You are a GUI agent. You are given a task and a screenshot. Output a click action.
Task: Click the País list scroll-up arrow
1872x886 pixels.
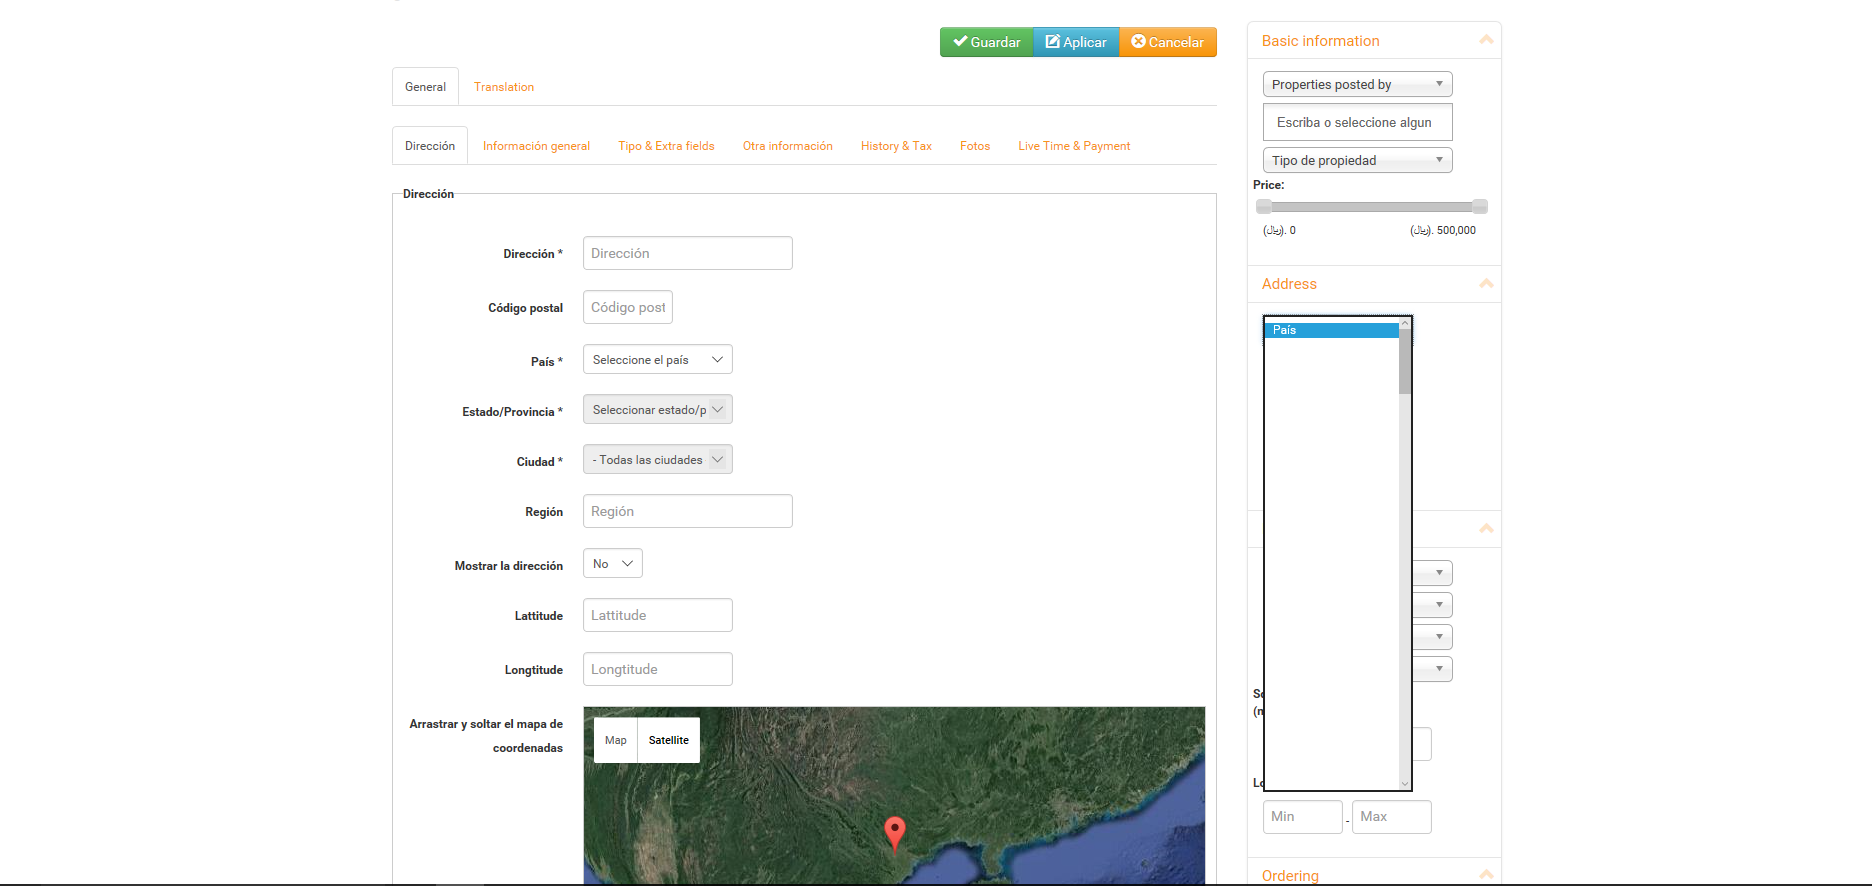(1405, 323)
